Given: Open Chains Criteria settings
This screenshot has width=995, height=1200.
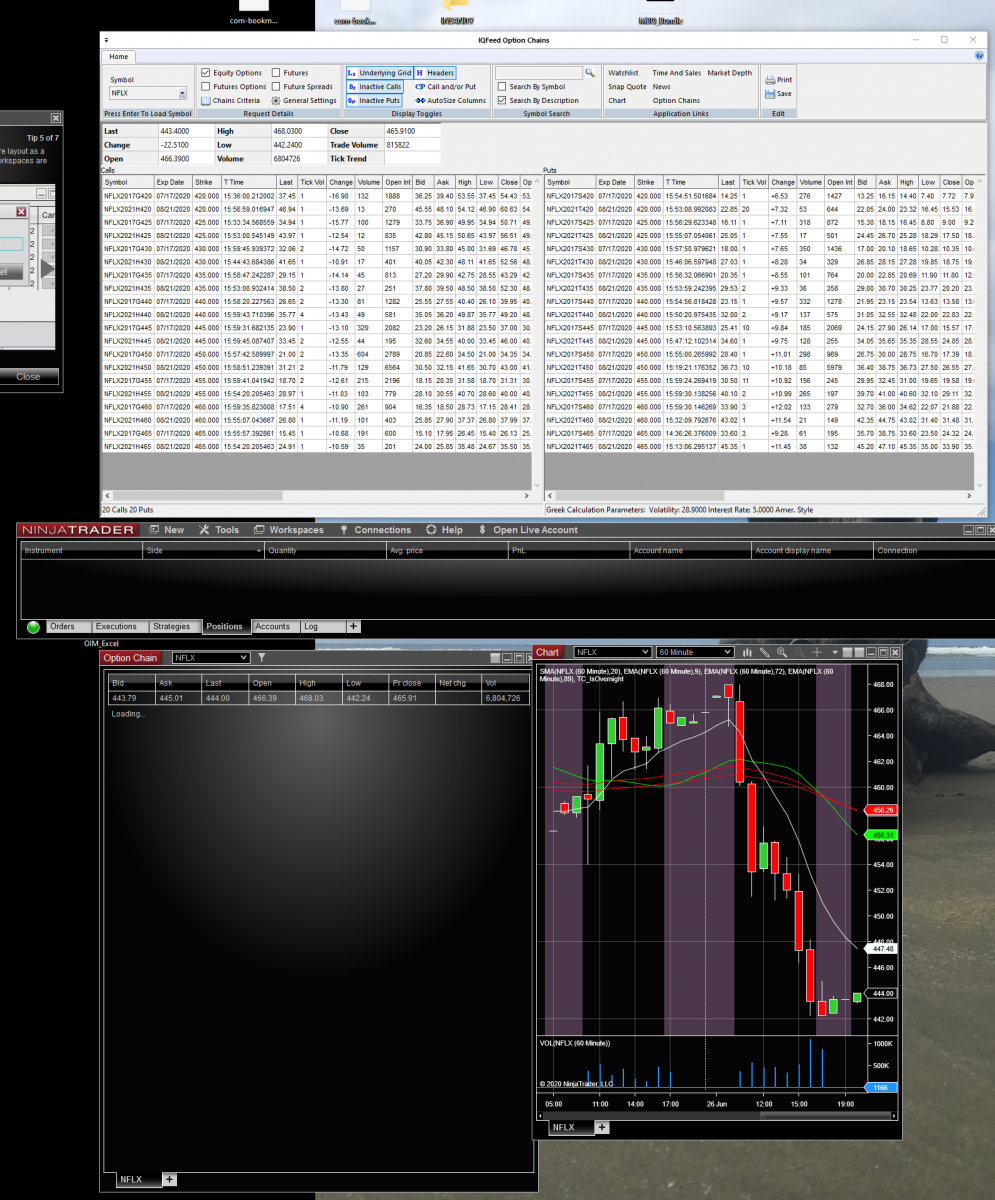Looking at the screenshot, I should click(x=230, y=101).
